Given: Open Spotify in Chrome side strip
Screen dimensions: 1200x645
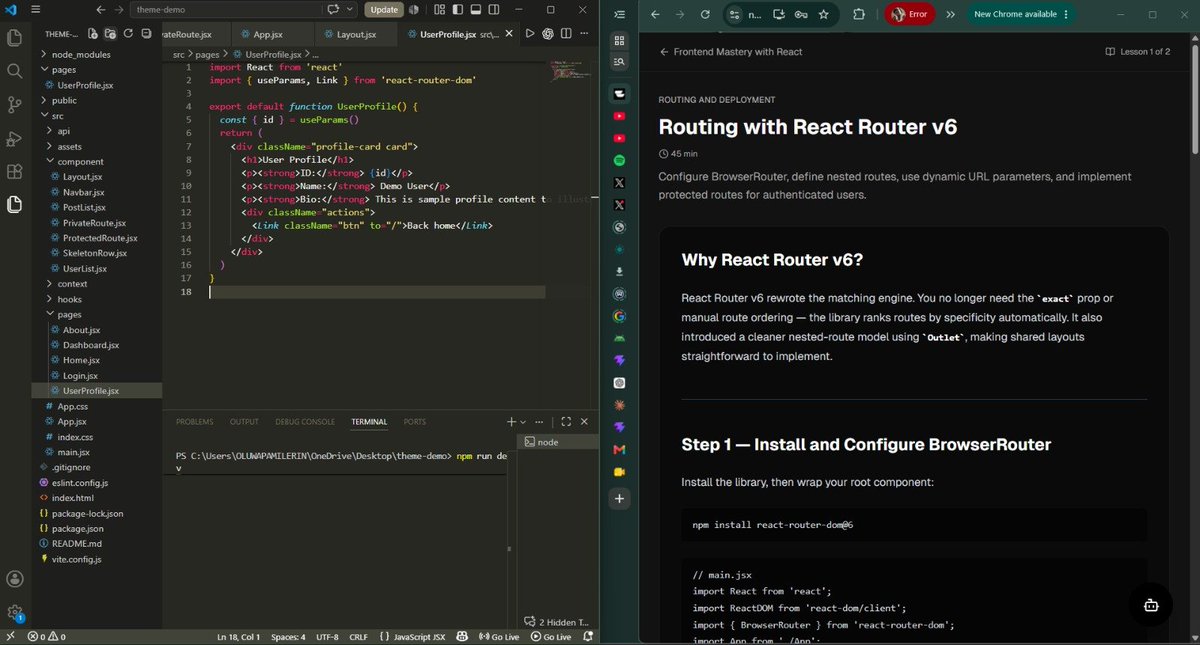Looking at the screenshot, I should [620, 161].
